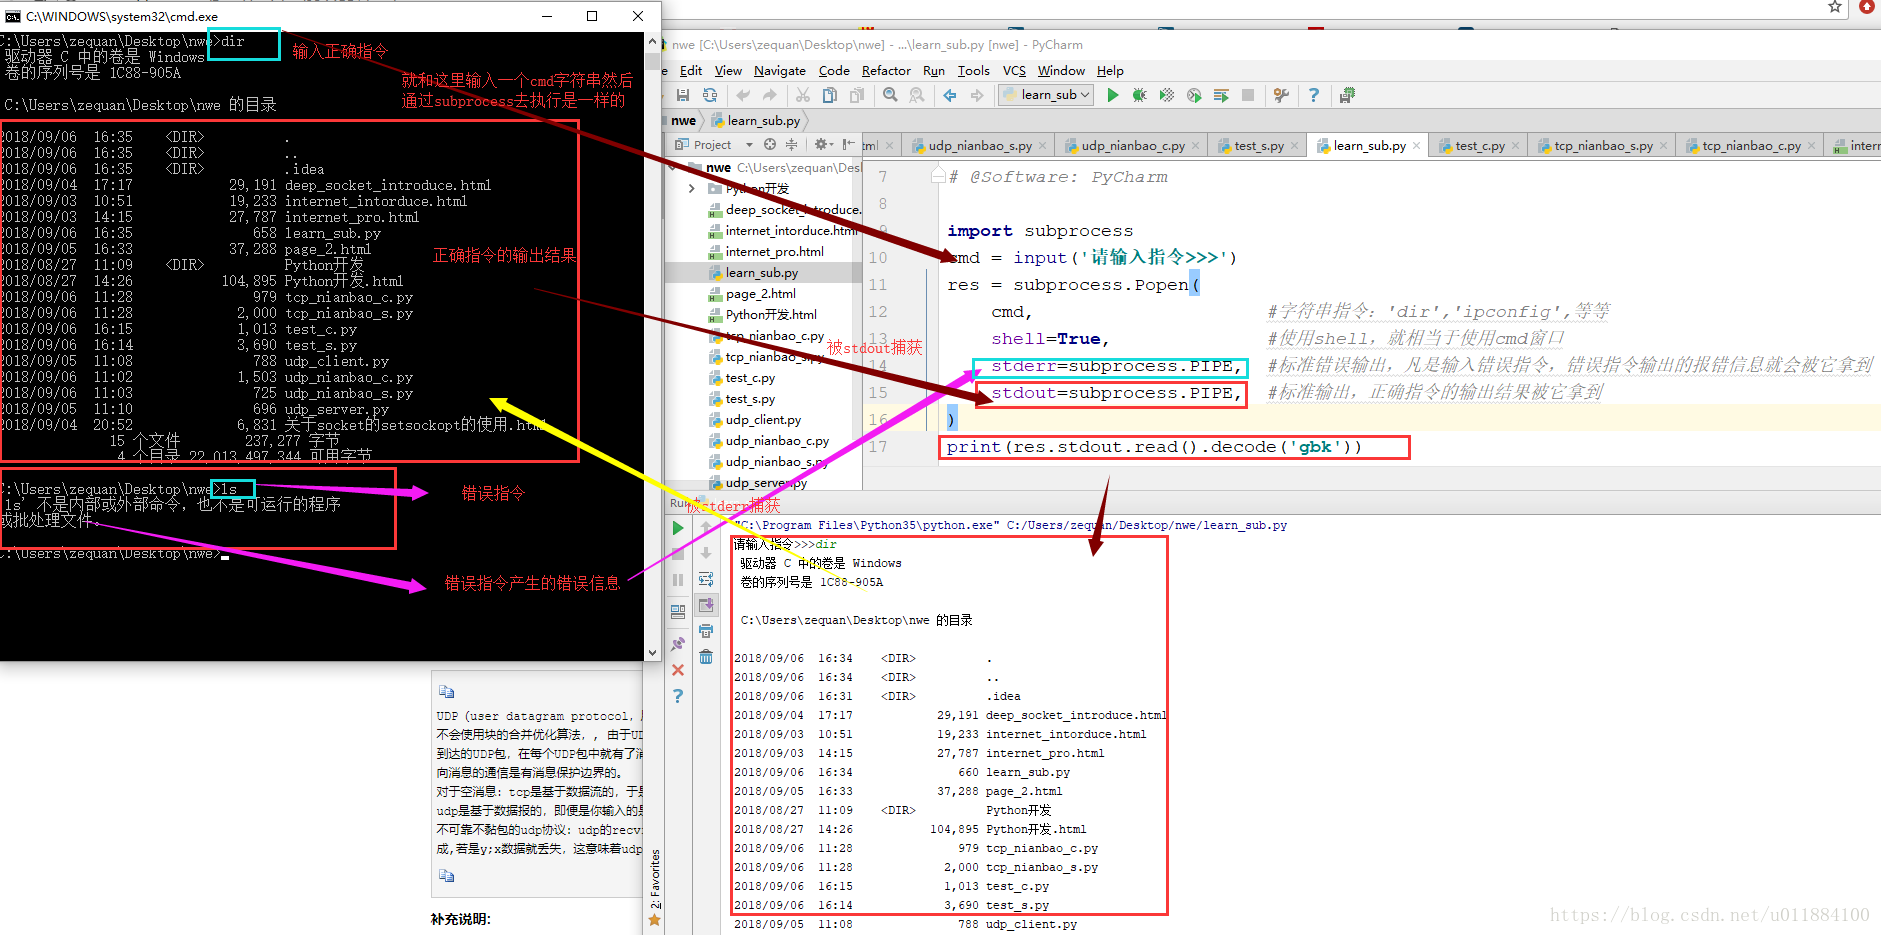Select page_2.html in the project tree
The image size is (1881, 935).
coord(760,294)
